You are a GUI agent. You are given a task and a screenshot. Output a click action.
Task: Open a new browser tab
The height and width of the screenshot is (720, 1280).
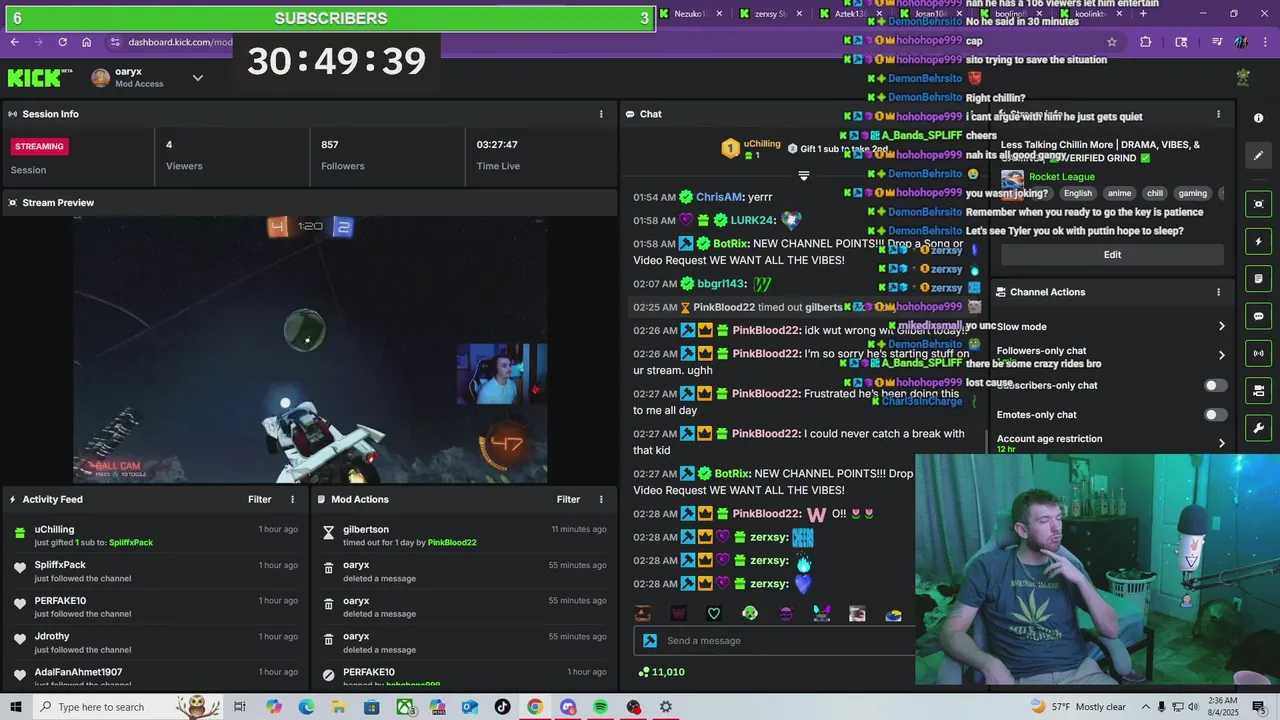point(1143,14)
